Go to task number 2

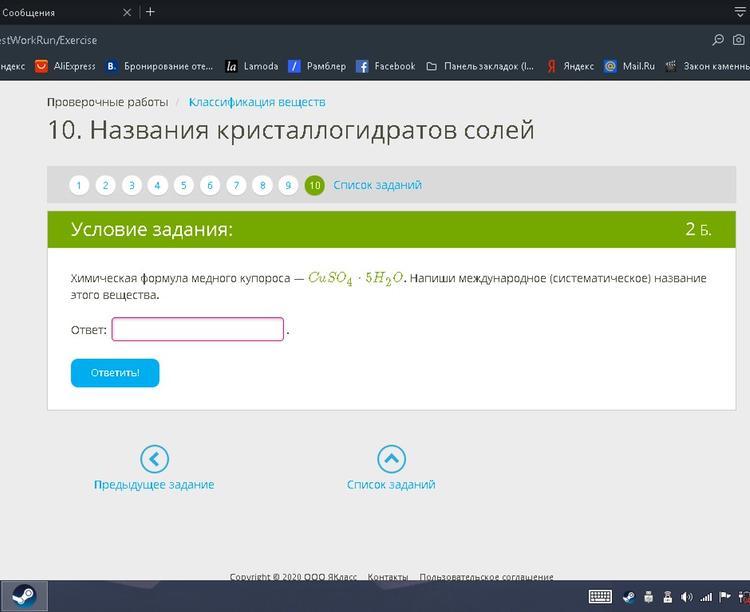coord(105,185)
